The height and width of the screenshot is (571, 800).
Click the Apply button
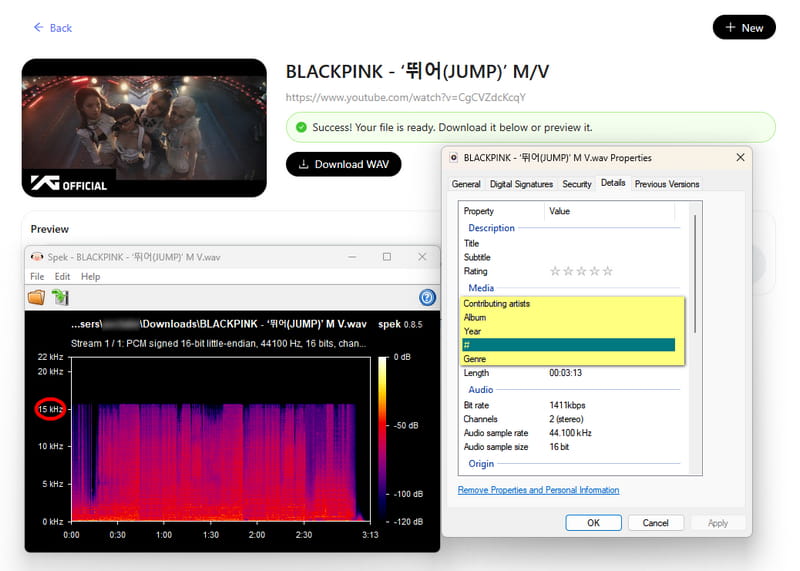pos(718,523)
